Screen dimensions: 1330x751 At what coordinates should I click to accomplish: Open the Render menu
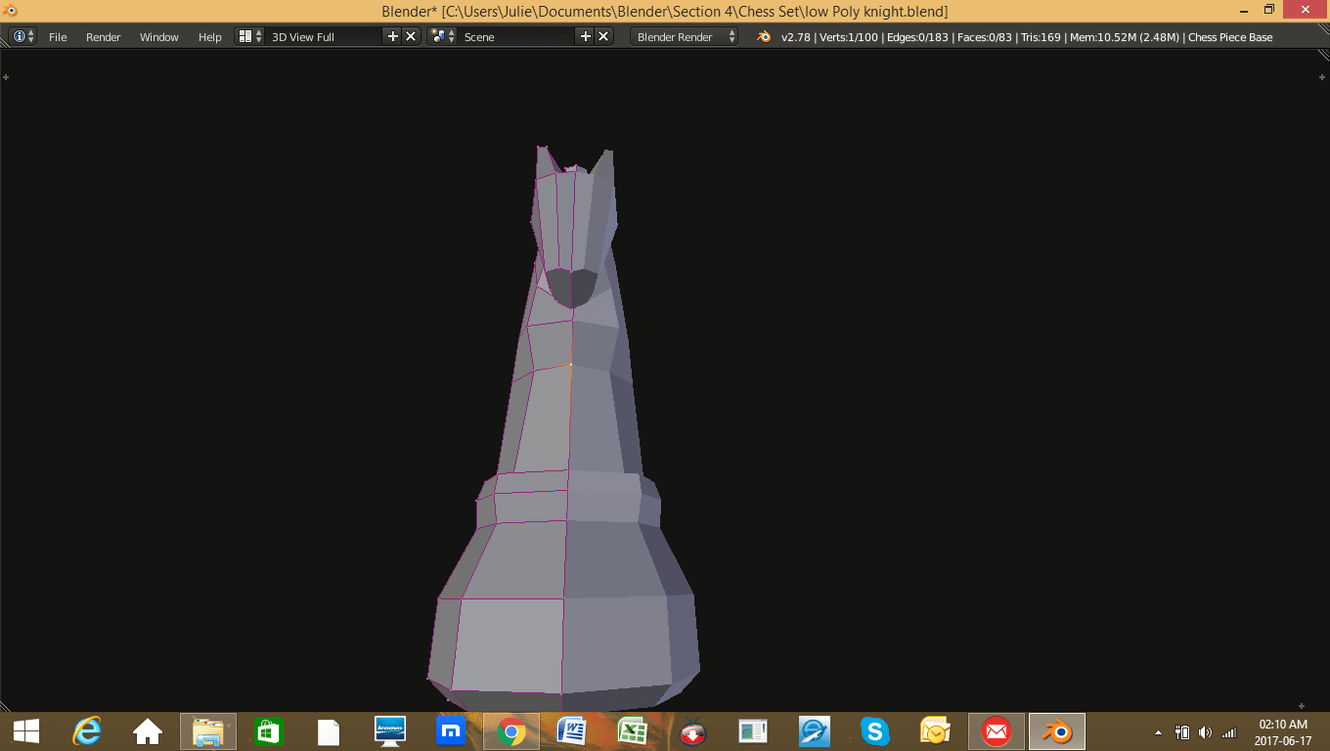point(103,37)
